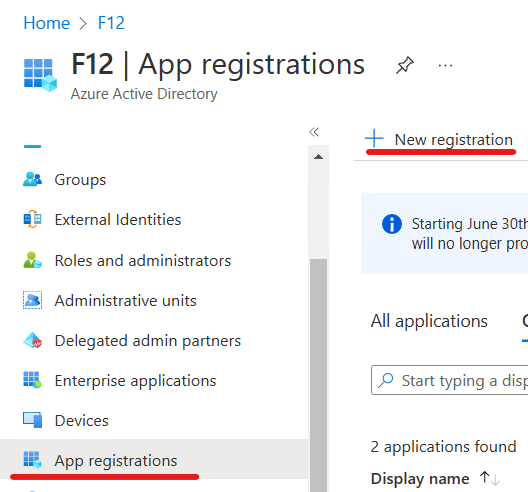
Task: Open the F12 breadcrumb link
Action: pos(111,23)
